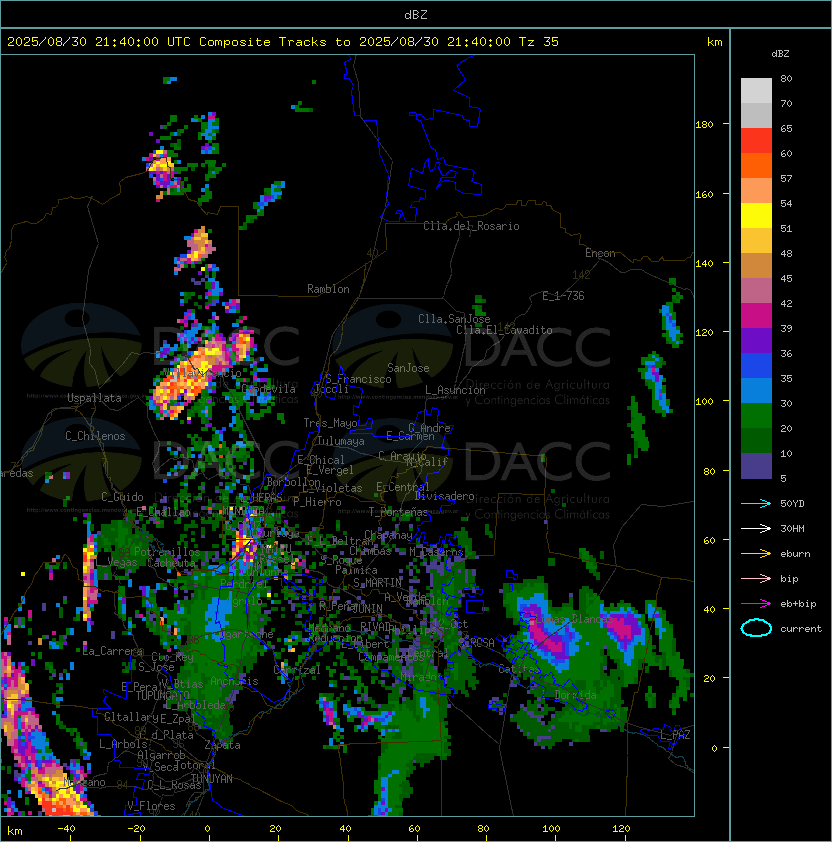Click the 'S_MARTIN' map label
The width and height of the screenshot is (832, 842).
(377, 583)
